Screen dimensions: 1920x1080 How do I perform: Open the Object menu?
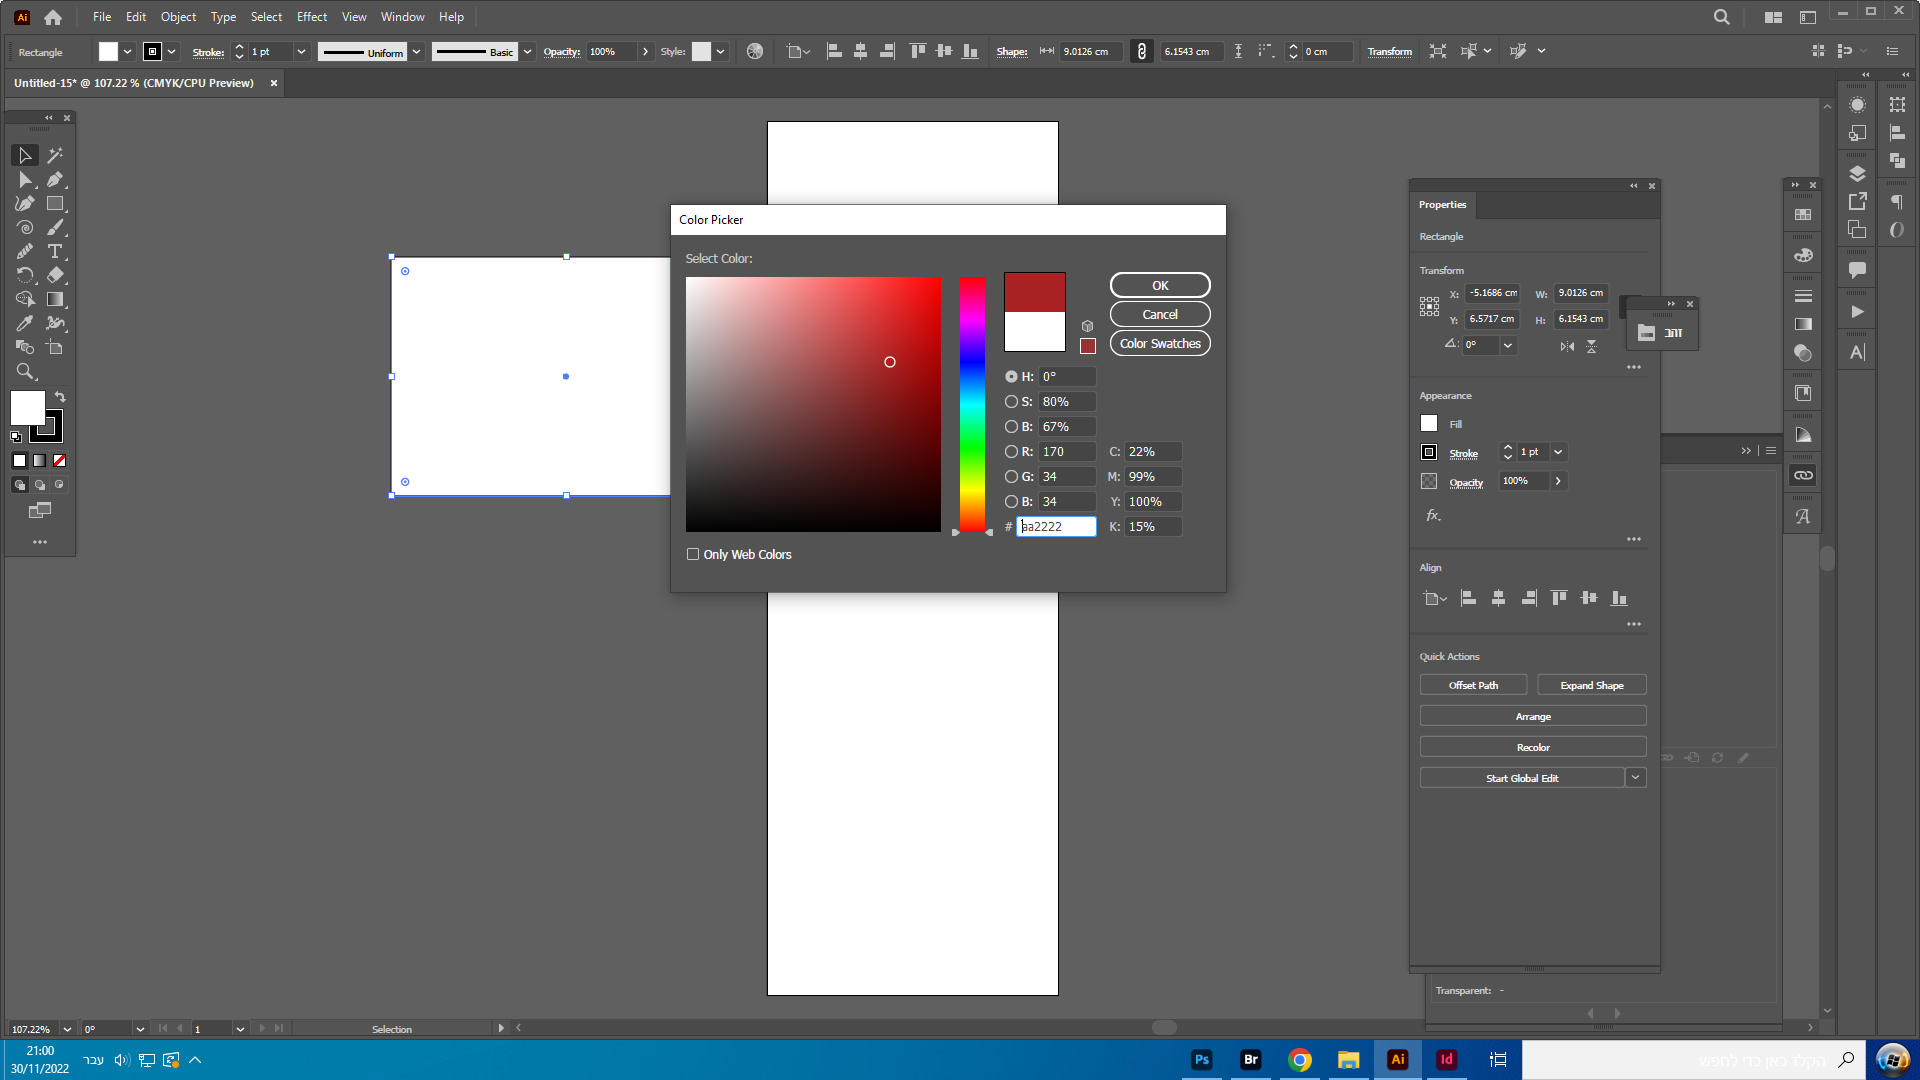[x=178, y=17]
